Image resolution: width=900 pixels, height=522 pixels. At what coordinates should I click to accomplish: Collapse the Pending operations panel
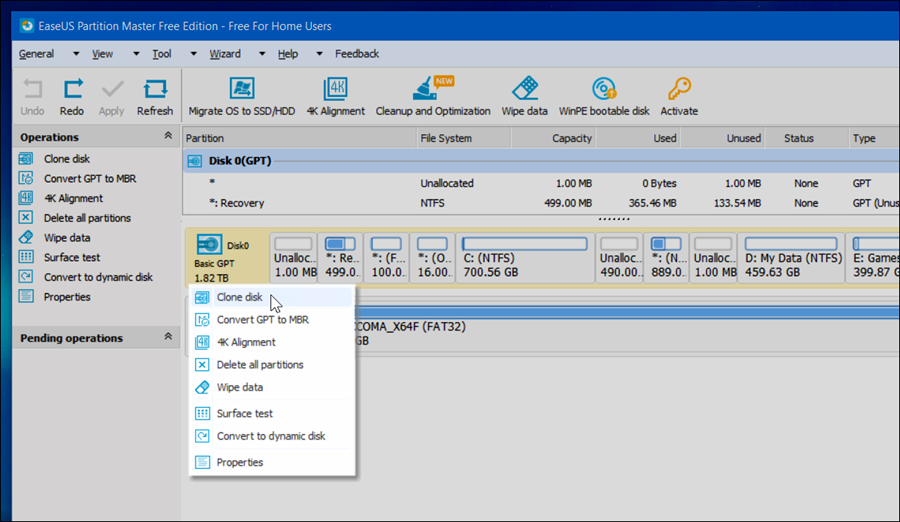(x=168, y=338)
